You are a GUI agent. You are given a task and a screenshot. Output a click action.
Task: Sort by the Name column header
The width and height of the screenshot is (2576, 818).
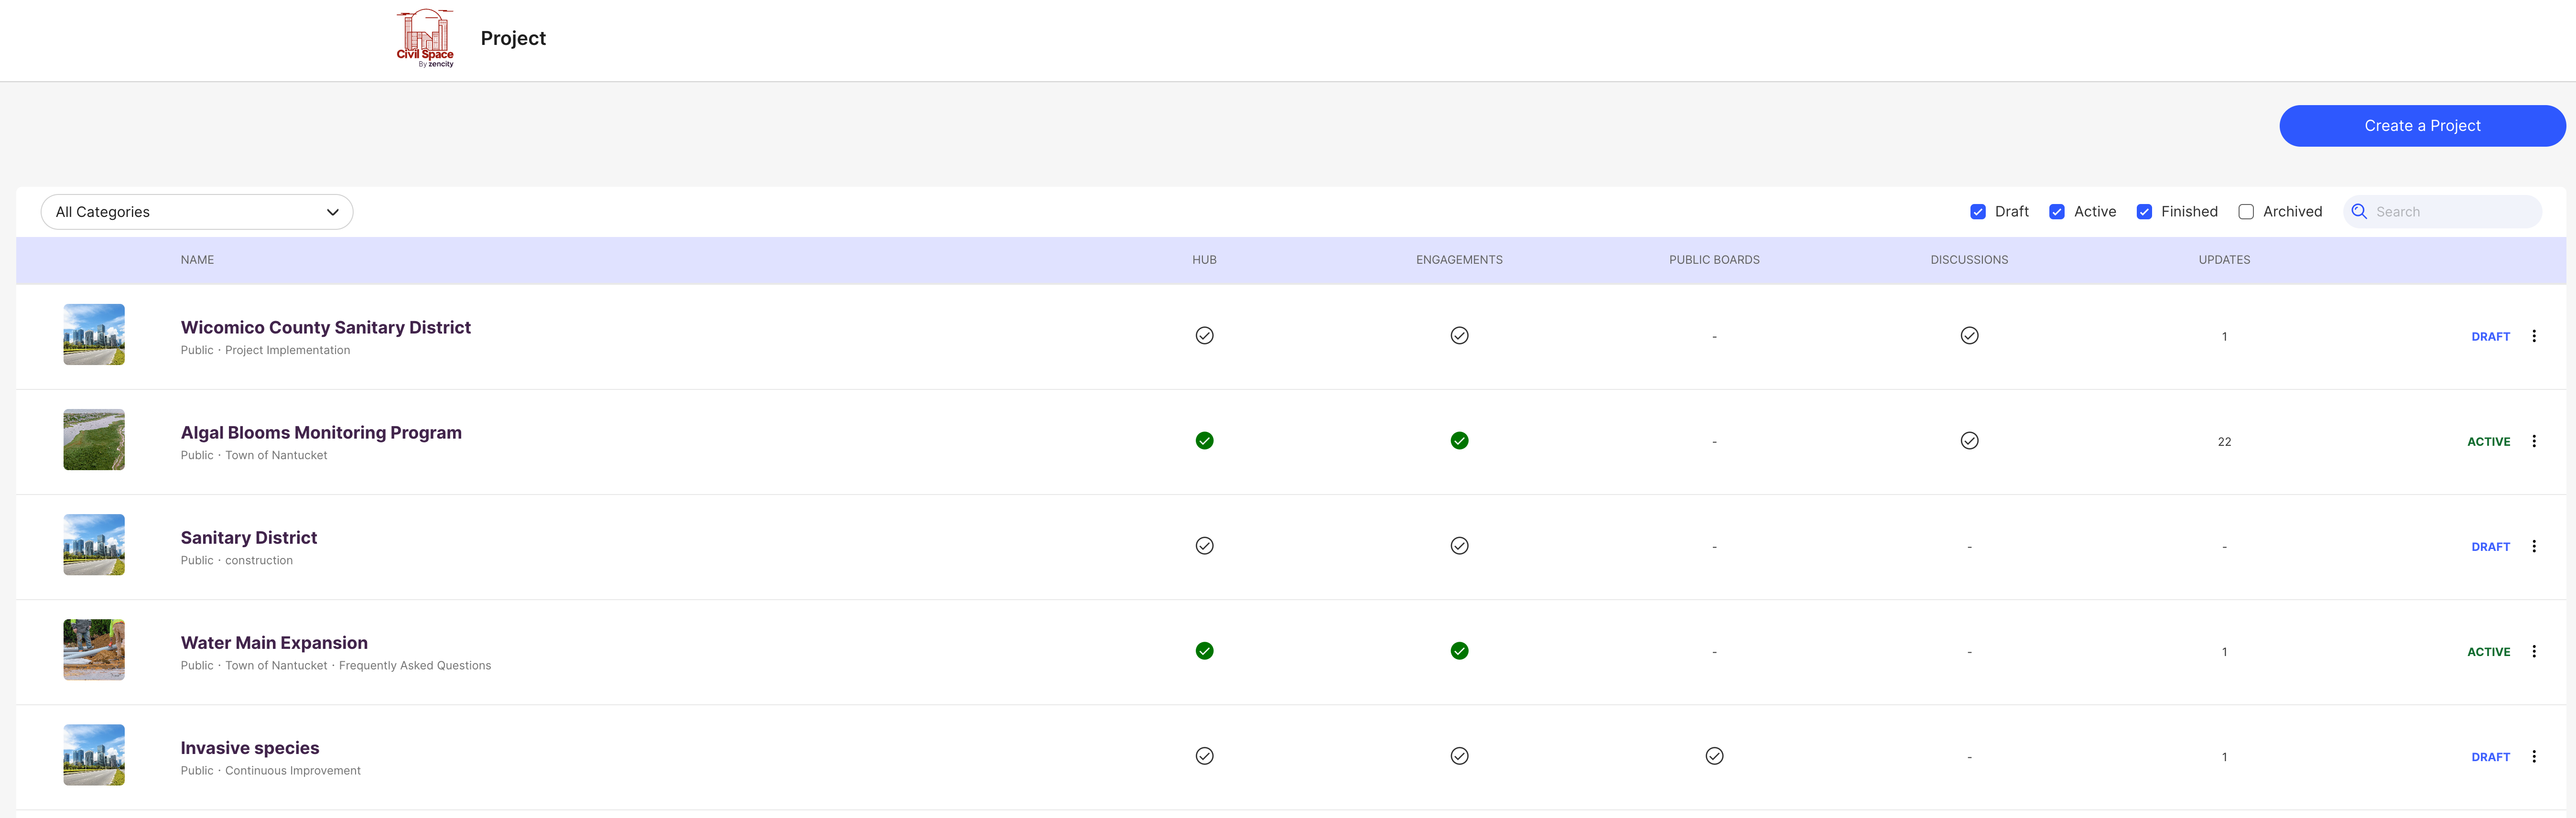(x=196, y=259)
